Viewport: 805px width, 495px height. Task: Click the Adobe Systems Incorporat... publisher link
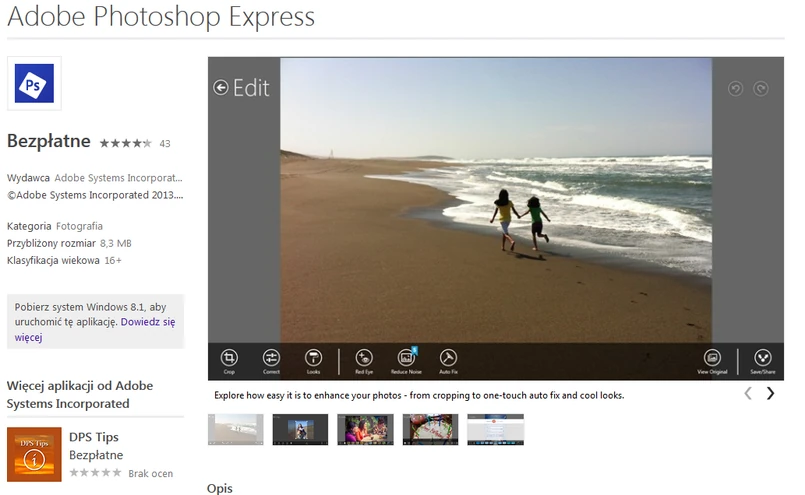point(118,178)
